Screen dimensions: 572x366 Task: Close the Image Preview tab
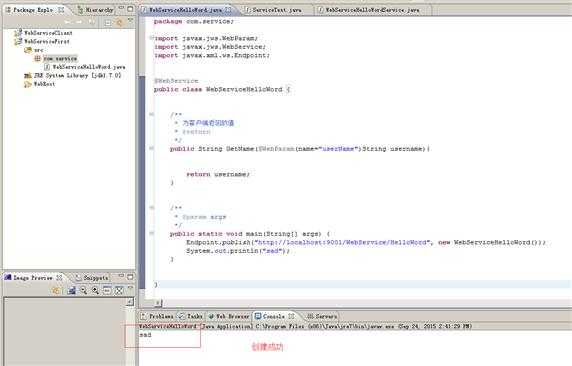pos(59,277)
